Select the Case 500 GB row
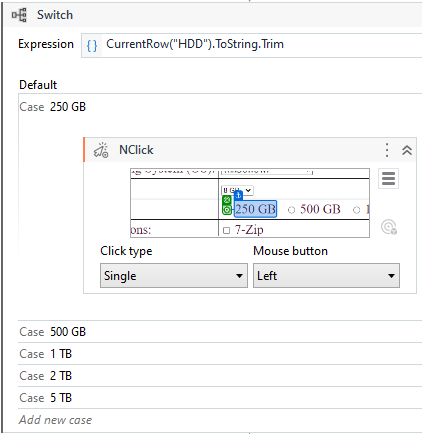This screenshot has width=422, height=434. coord(220,332)
